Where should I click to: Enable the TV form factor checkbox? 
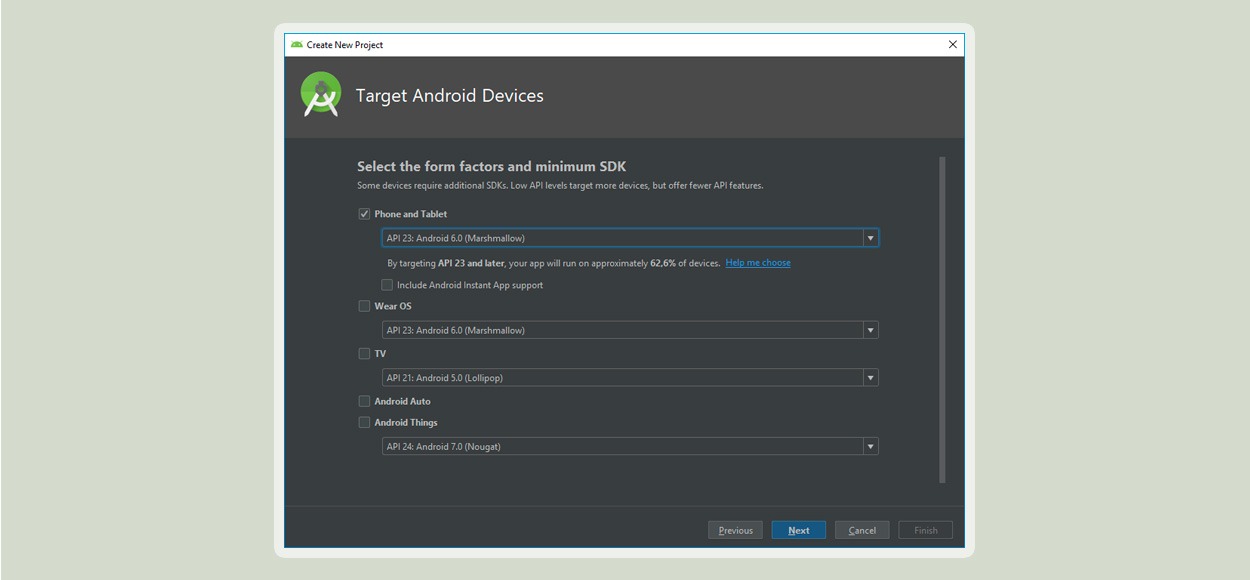click(x=364, y=353)
